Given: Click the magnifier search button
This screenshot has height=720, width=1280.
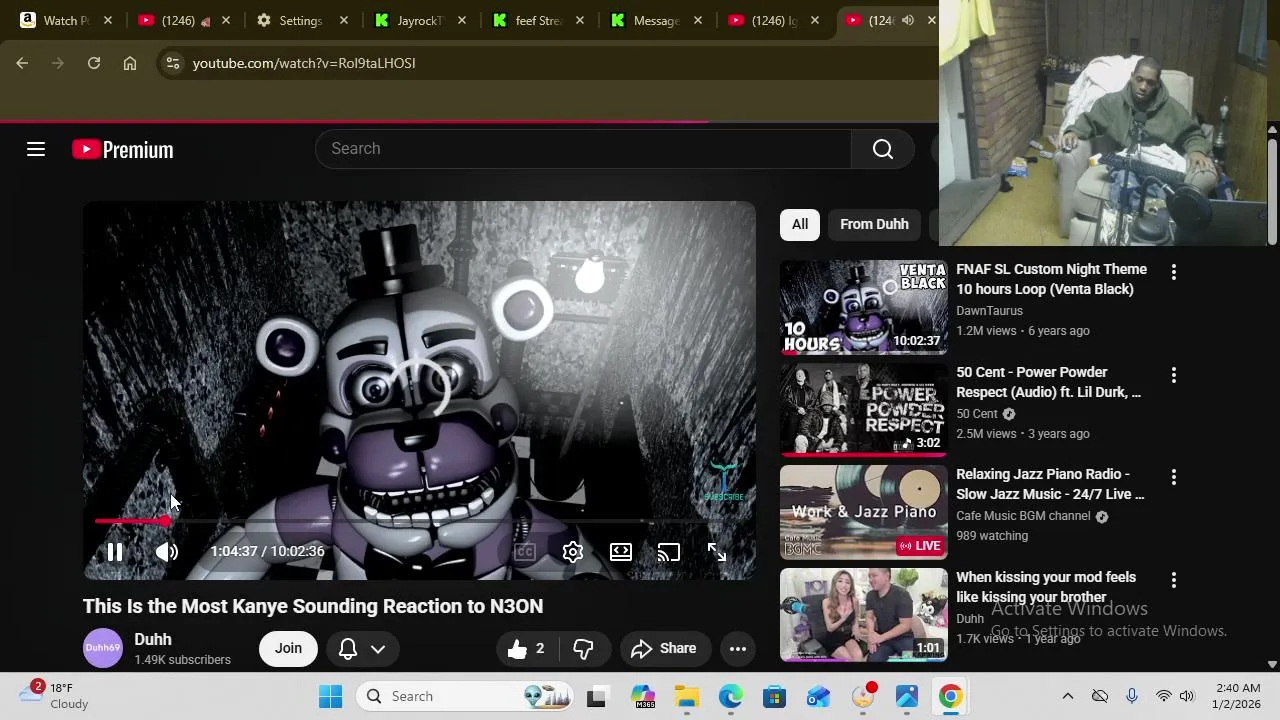Looking at the screenshot, I should [x=882, y=149].
